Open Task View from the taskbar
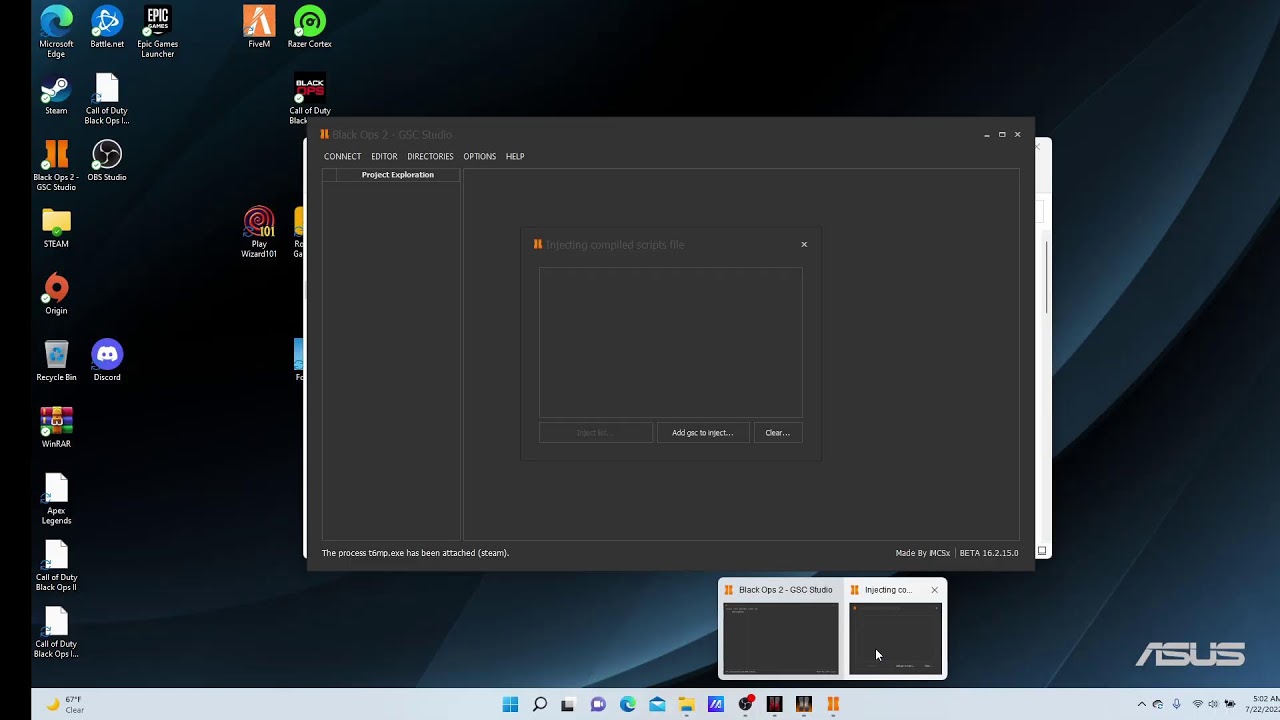The image size is (1280, 720). tap(568, 704)
